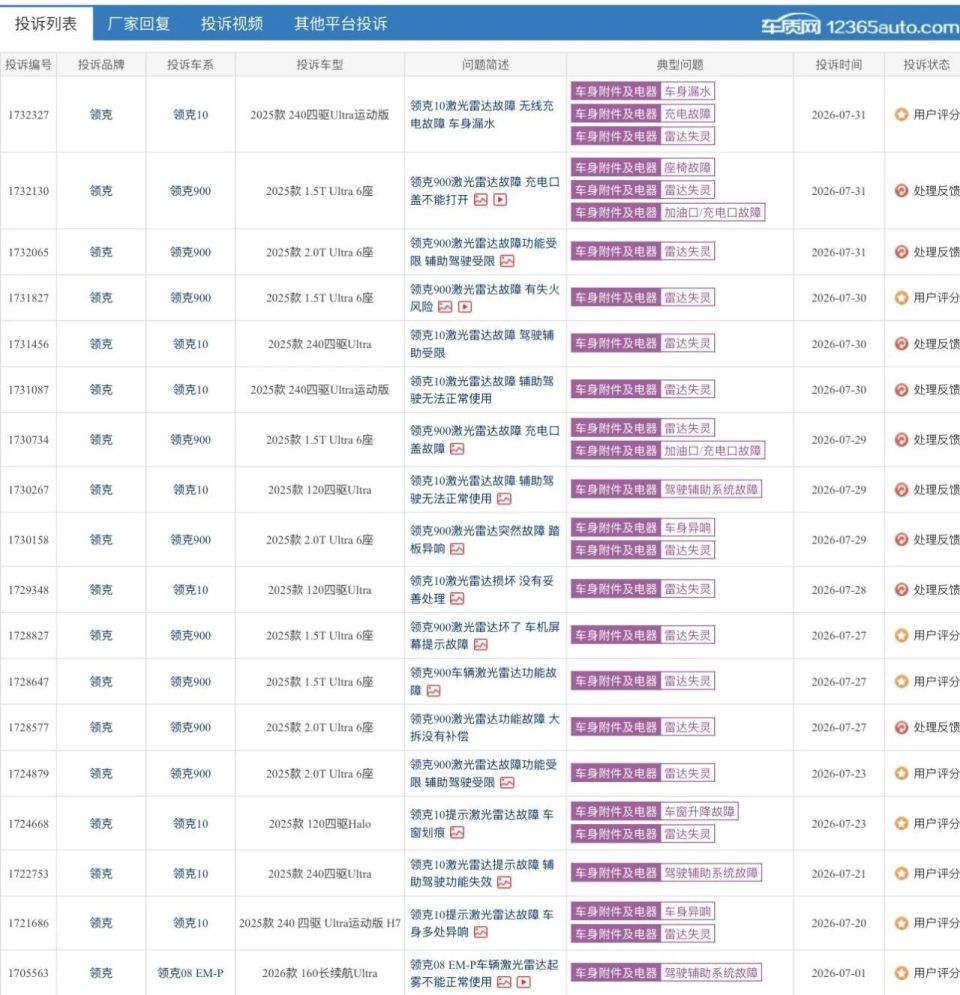Viewport: 960px width, 995px height.
Task: View image icon in complaint 1732065 description
Action: click(x=507, y=261)
